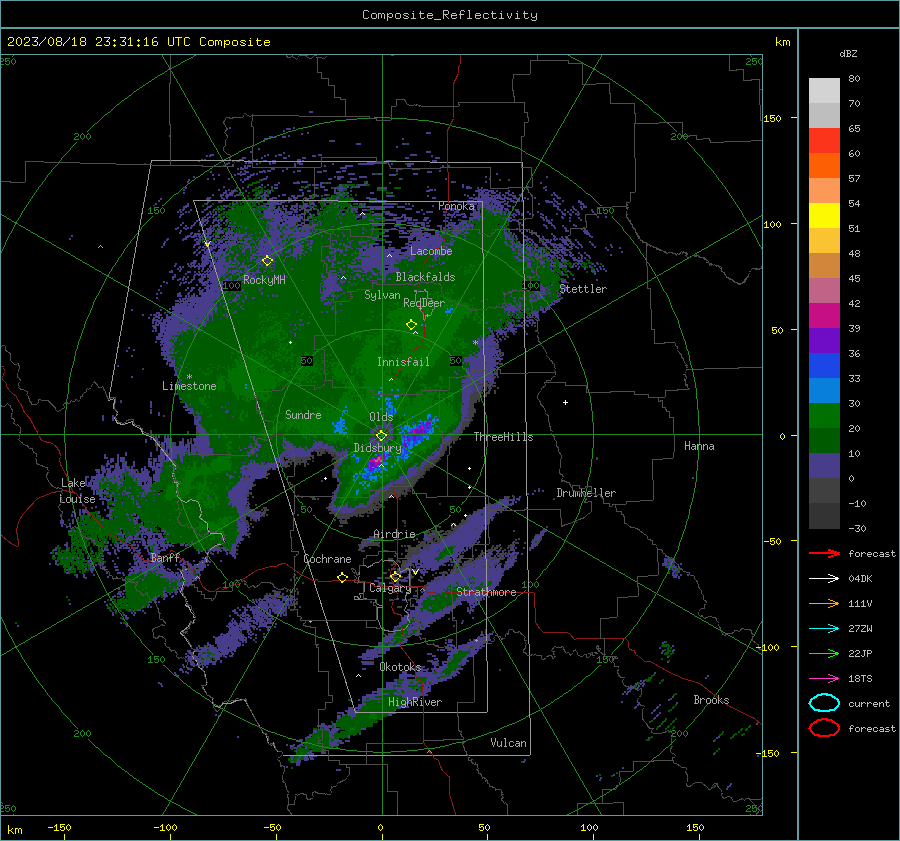Click the cyan 27ZW arrow icon
This screenshot has width=900, height=841.
coord(824,629)
